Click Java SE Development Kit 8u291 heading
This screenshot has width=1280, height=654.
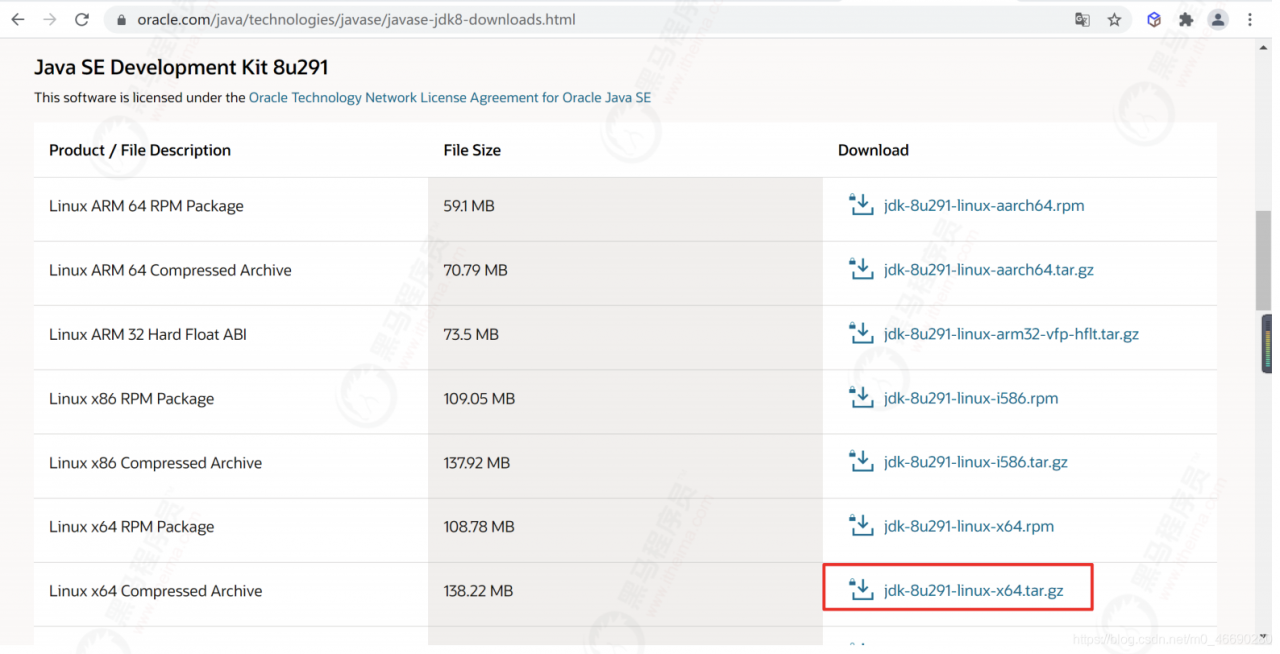pyautogui.click(x=181, y=67)
